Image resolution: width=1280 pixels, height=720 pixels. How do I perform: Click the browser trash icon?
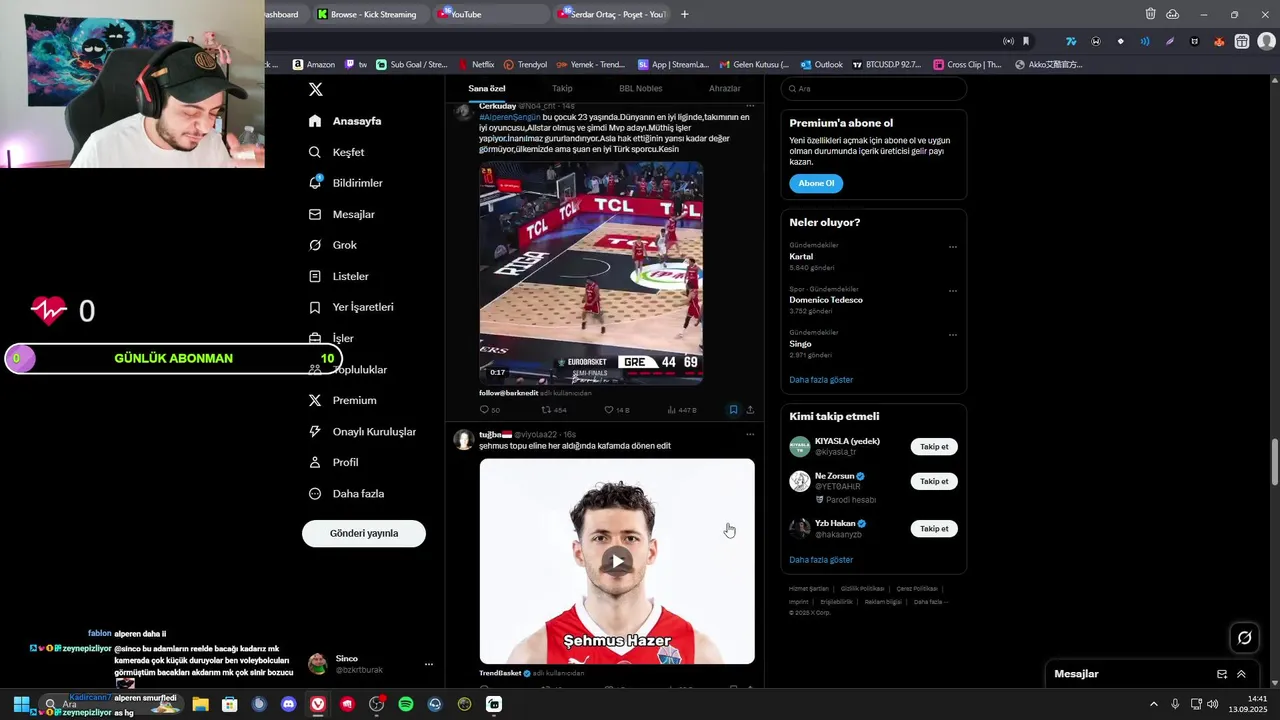pos(1150,14)
